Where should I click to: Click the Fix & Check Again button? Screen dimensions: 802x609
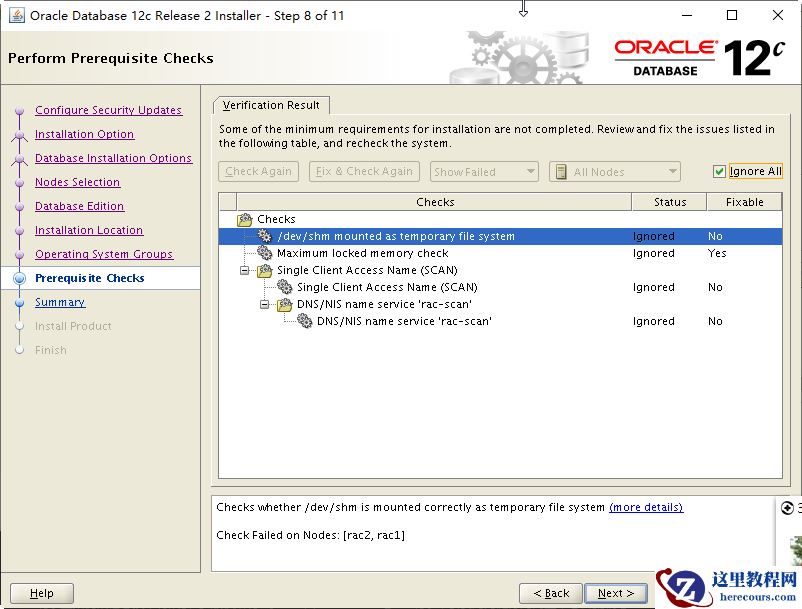point(364,171)
